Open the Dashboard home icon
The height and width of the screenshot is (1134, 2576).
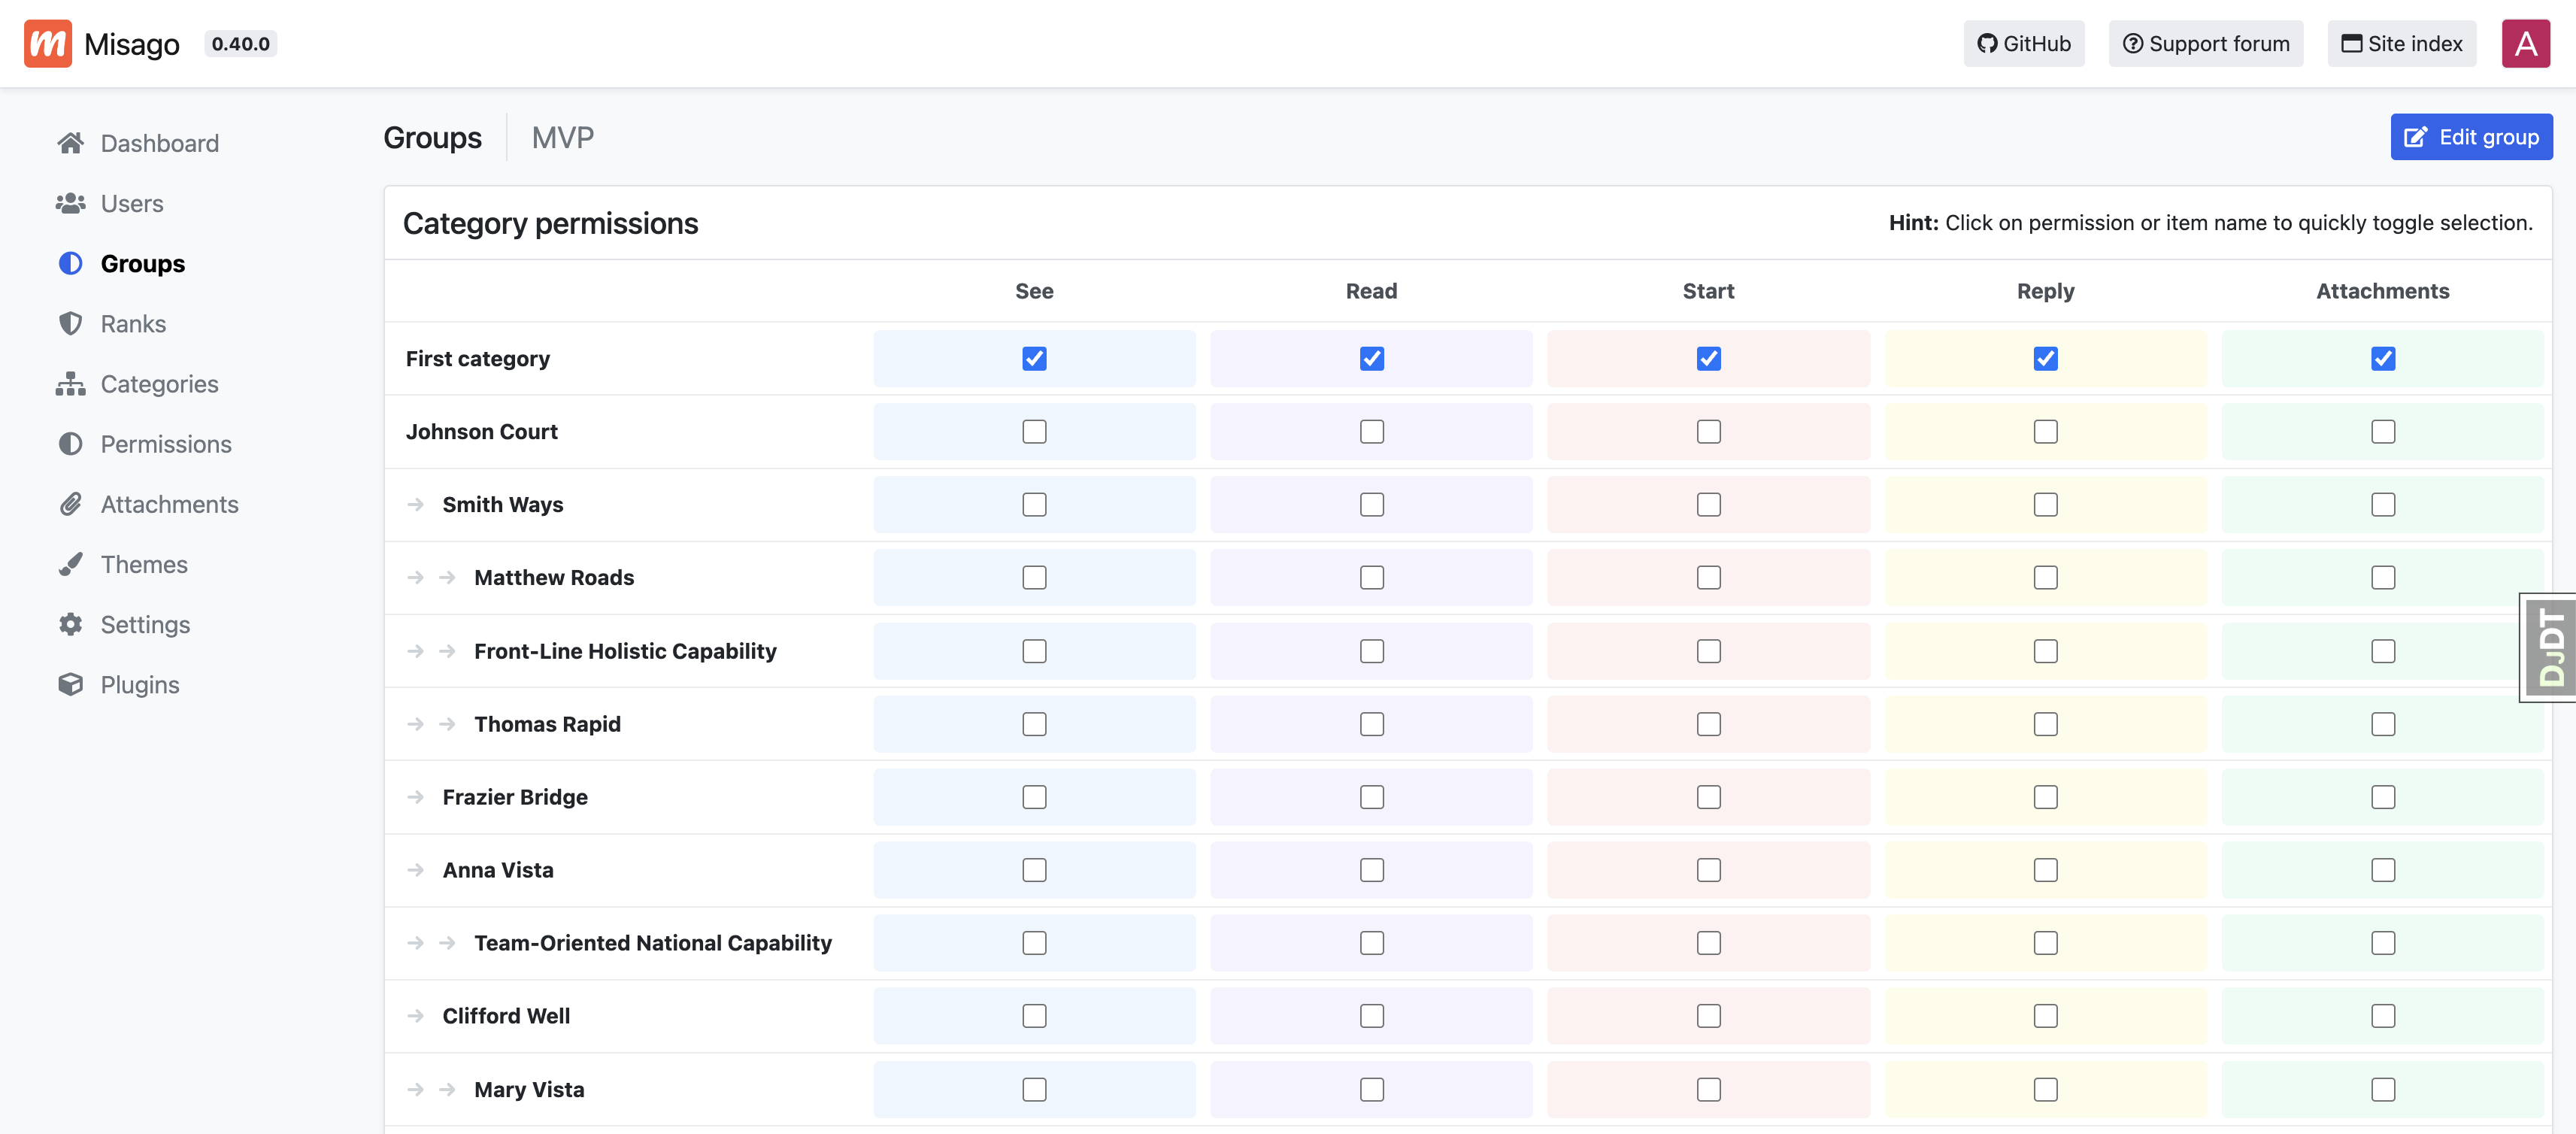pyautogui.click(x=70, y=143)
